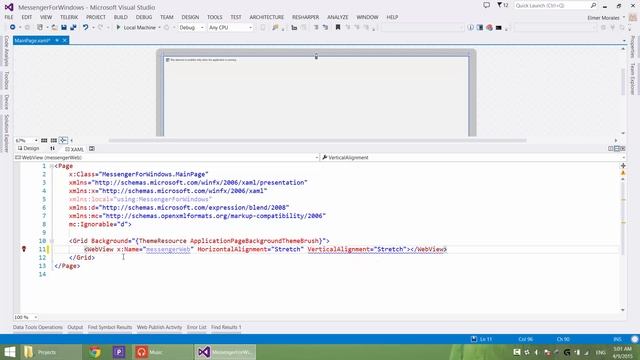Click the circled info toolbar icon
The height and width of the screenshot is (360, 640).
coord(471,28)
